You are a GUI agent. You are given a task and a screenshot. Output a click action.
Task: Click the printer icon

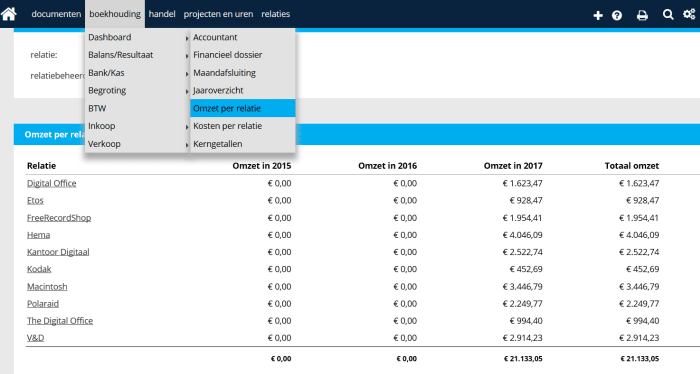(642, 16)
